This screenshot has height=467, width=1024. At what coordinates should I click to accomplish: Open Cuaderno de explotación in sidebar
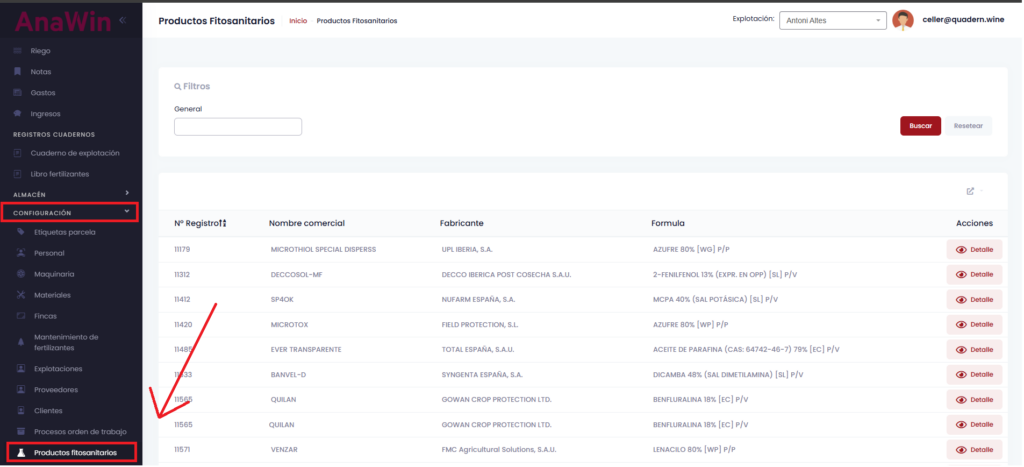click(75, 153)
